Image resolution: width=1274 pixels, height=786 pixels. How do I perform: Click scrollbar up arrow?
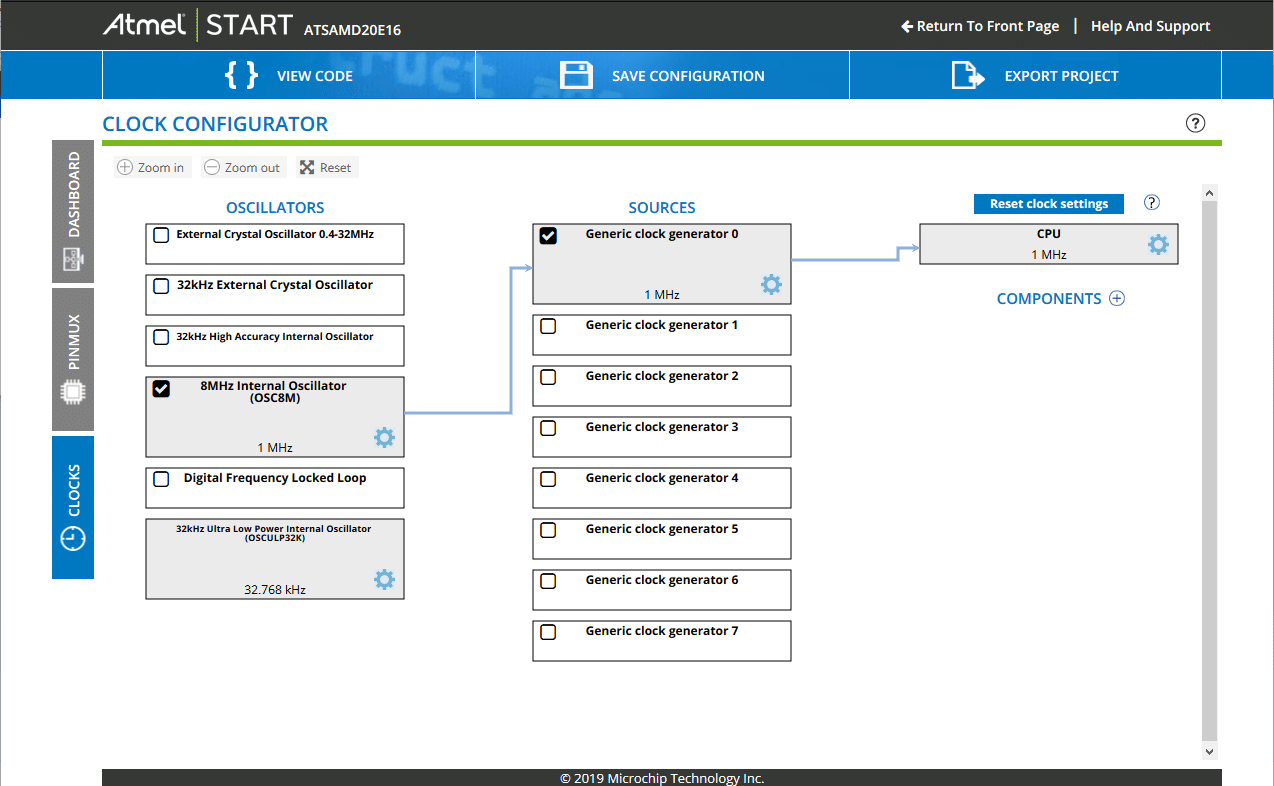[x=1209, y=193]
